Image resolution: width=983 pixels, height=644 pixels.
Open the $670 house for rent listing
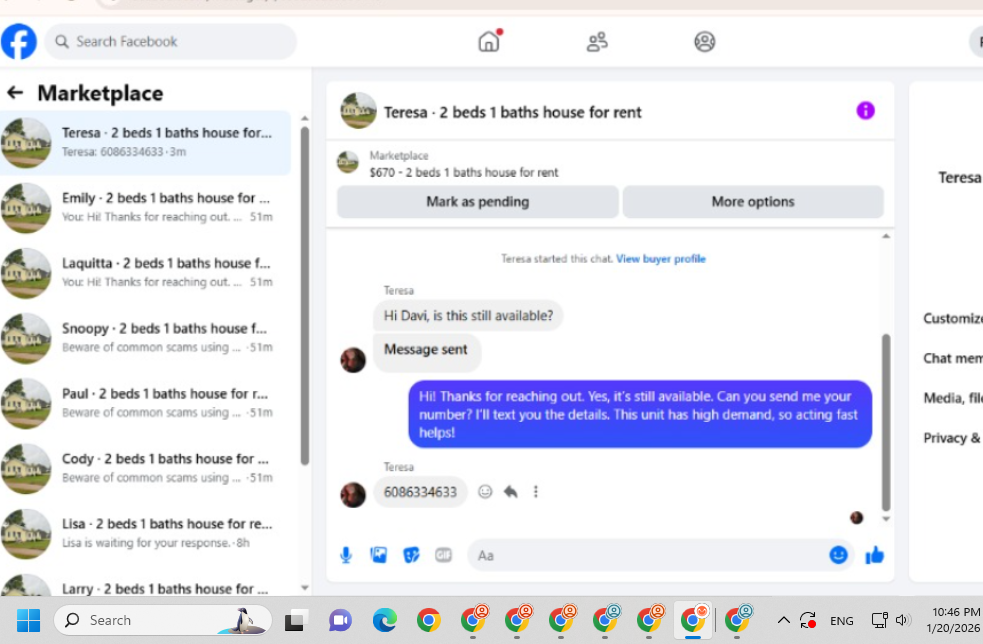[463, 172]
